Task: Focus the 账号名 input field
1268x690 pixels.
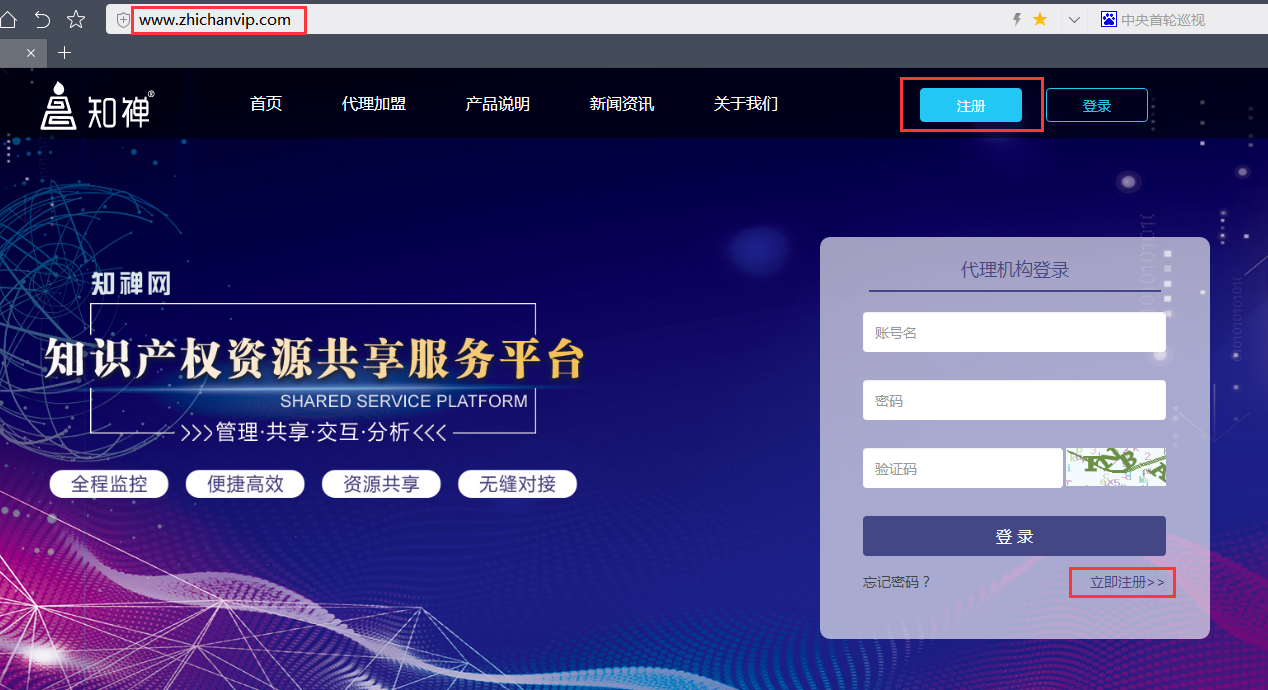Action: [x=1013, y=333]
